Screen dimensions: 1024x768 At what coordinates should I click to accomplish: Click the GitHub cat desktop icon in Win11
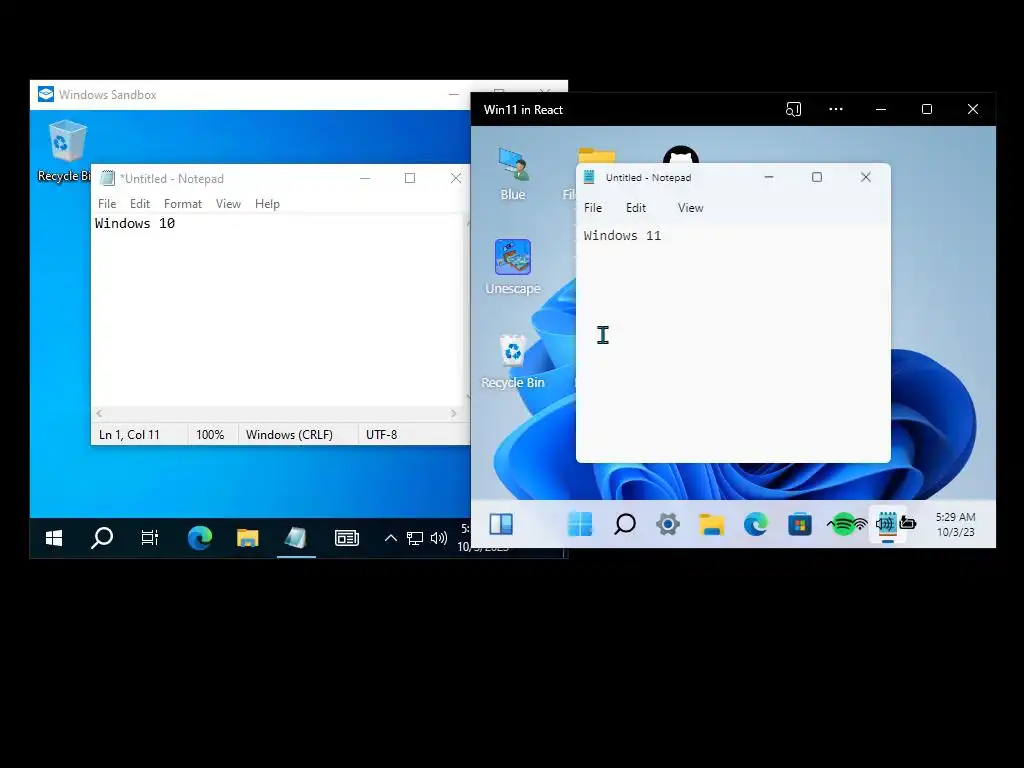pyautogui.click(x=680, y=155)
